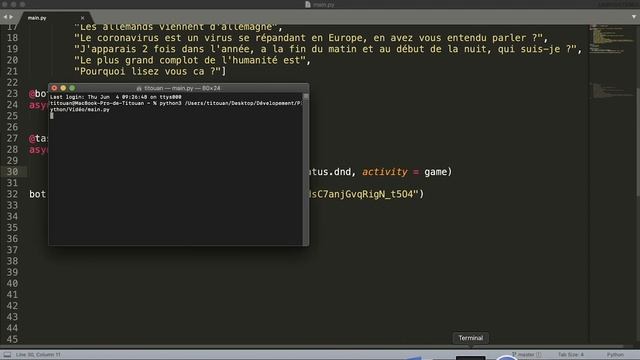Minimize the Terminal window with yellow button
This screenshot has height=360, width=640.
(63, 88)
